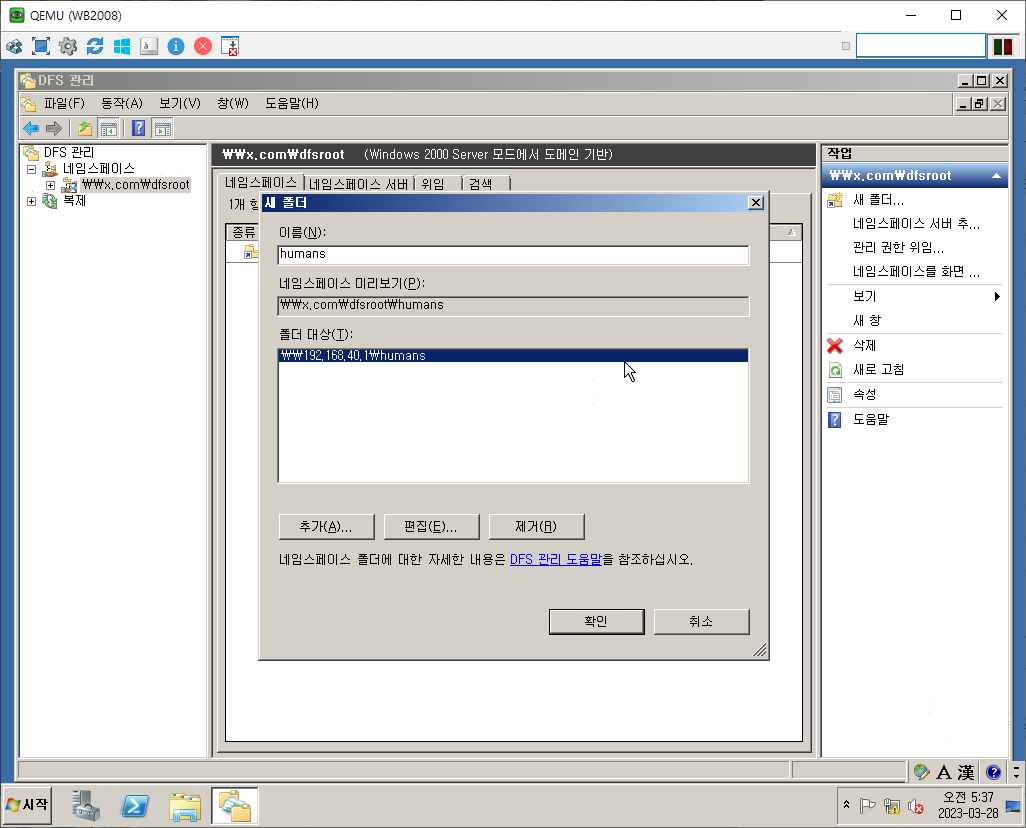Screen dimensions: 1026x828
Task: Click the 이름(N) input field
Action: pos(513,255)
